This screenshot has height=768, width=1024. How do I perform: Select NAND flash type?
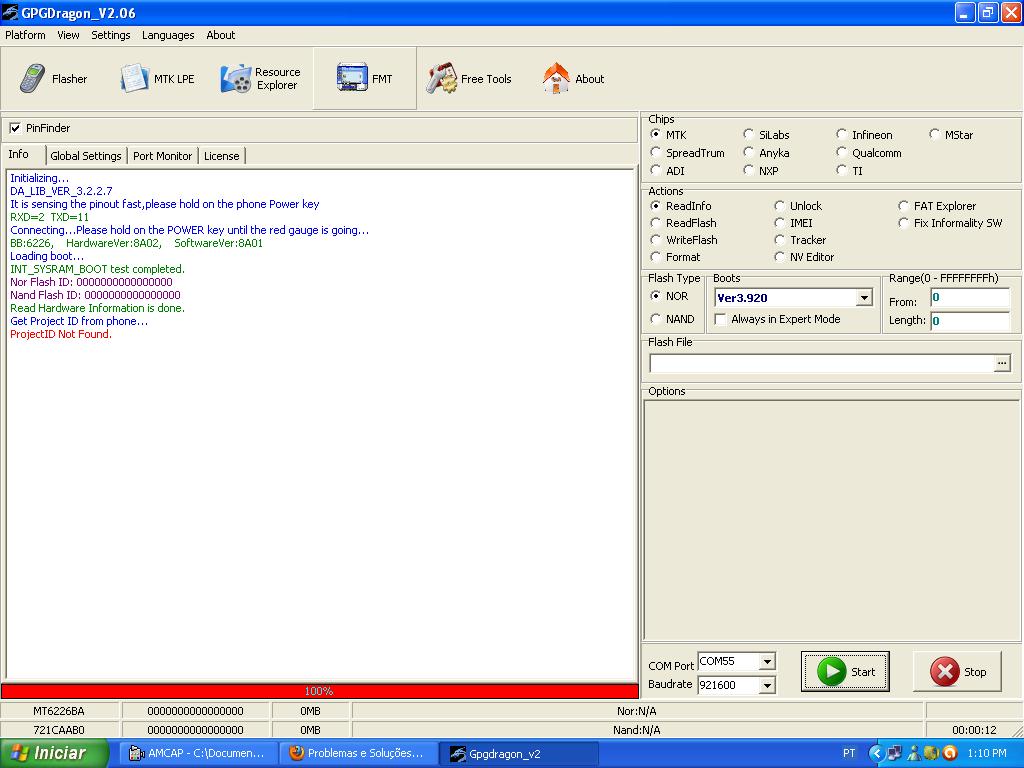(656, 319)
